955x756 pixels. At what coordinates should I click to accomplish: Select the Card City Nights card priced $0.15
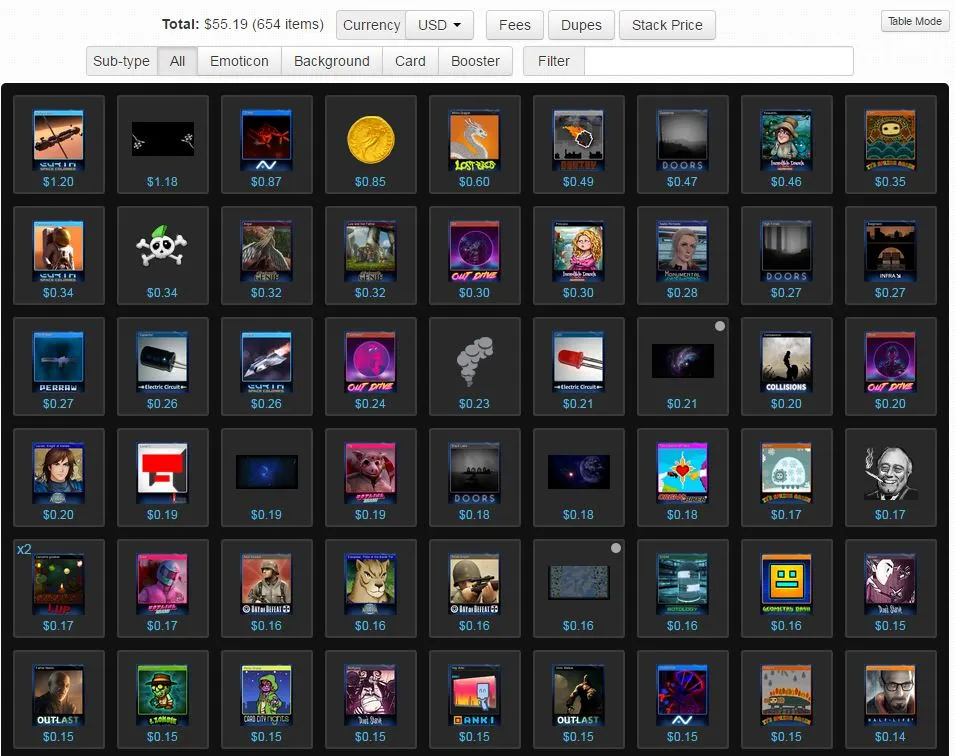point(267,699)
